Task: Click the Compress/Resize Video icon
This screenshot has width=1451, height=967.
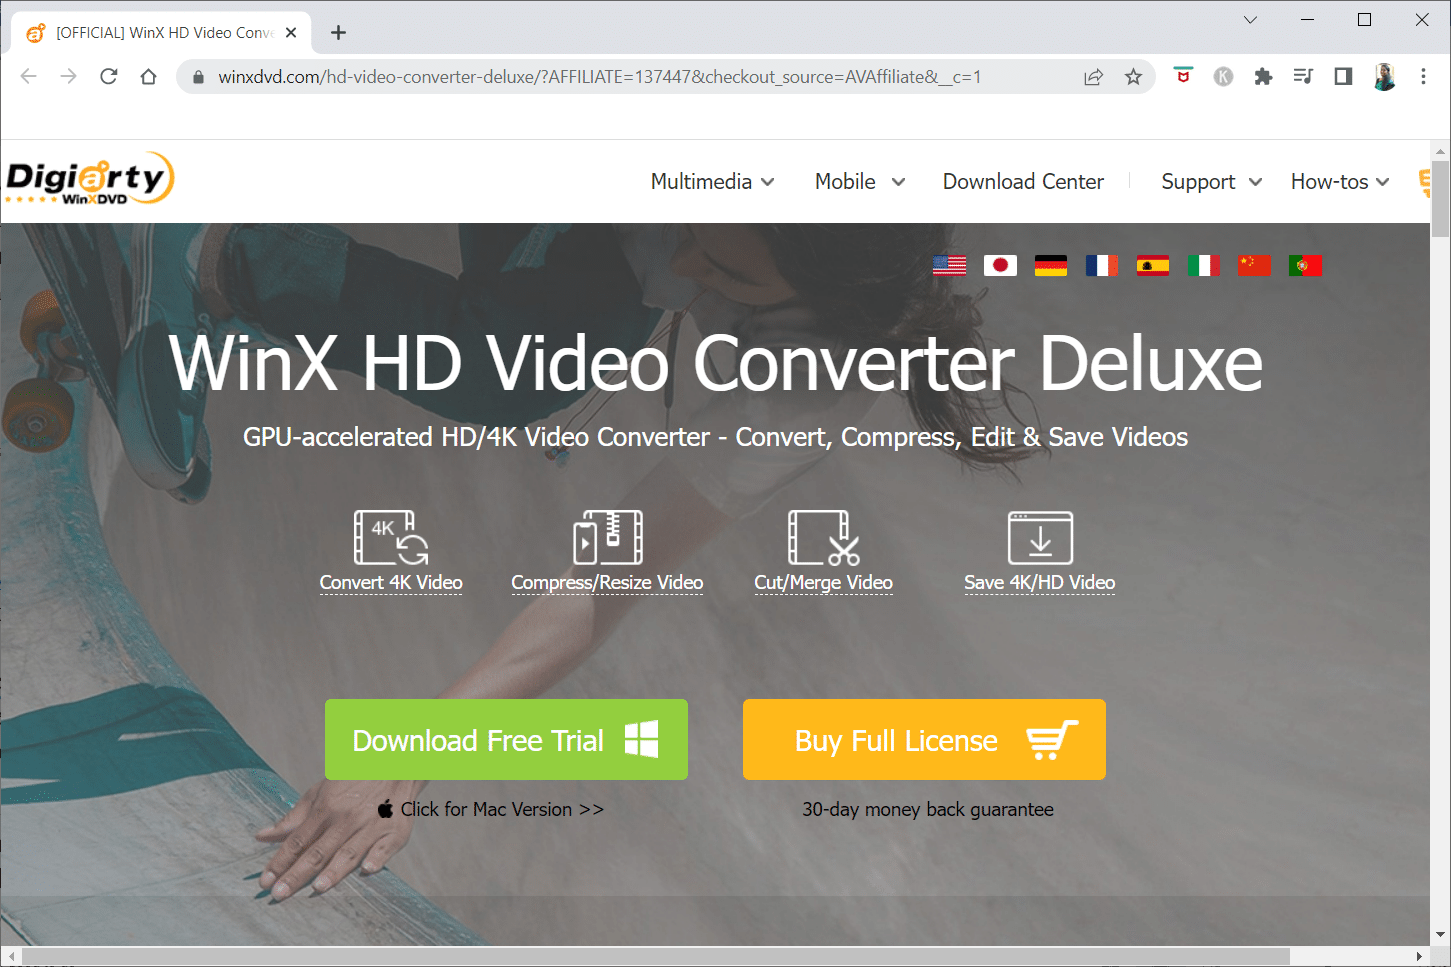Action: (x=607, y=538)
